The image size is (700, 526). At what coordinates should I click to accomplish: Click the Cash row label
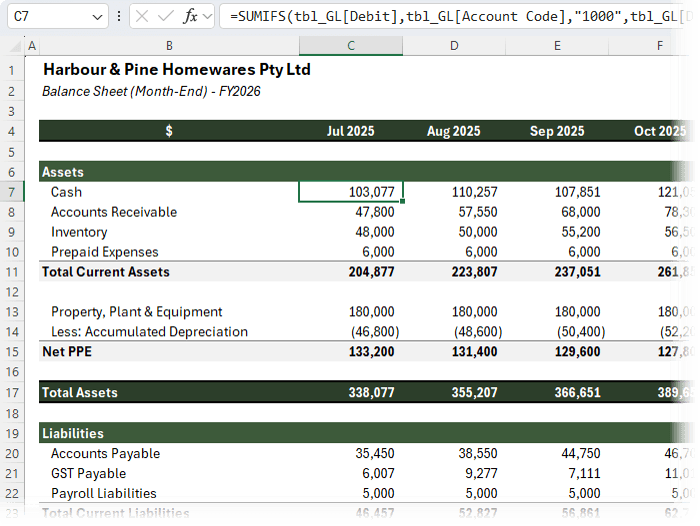[67, 192]
